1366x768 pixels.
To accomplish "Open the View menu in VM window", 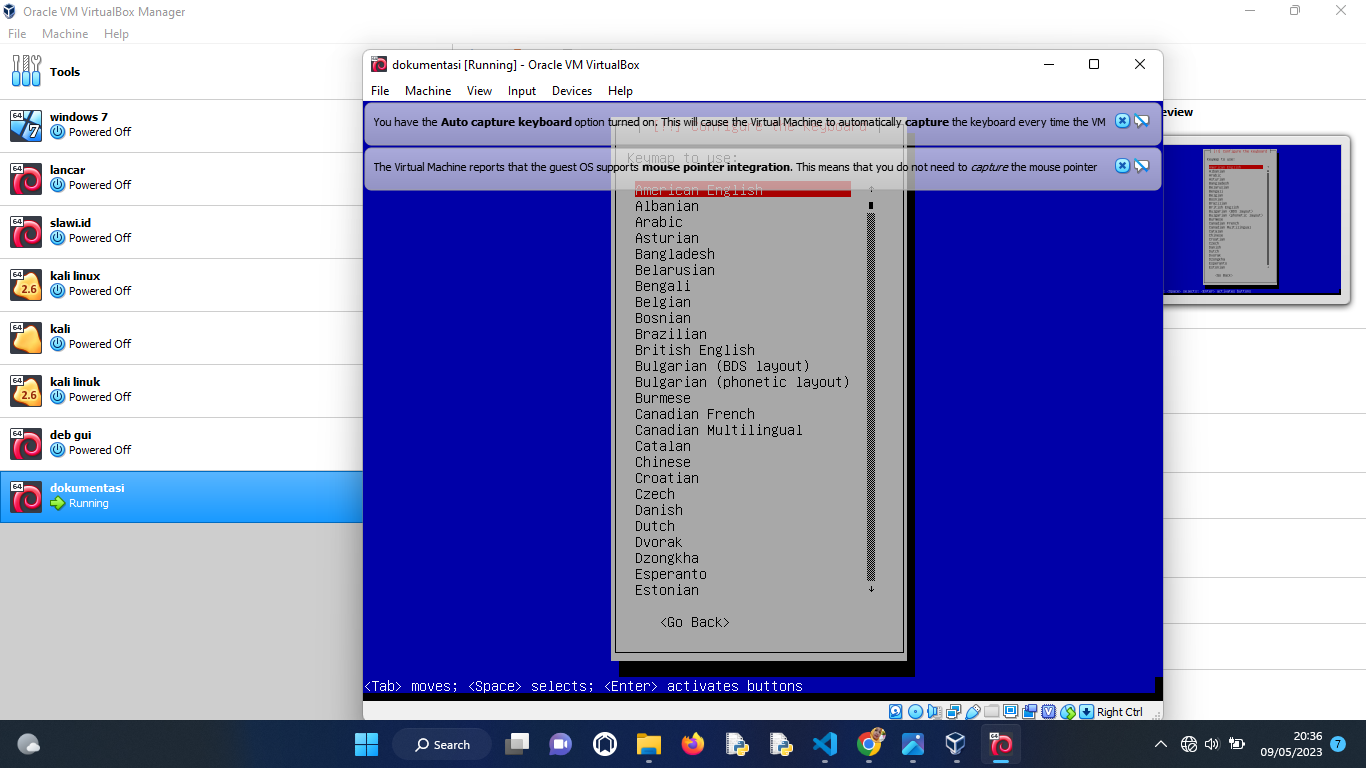I will [480, 91].
